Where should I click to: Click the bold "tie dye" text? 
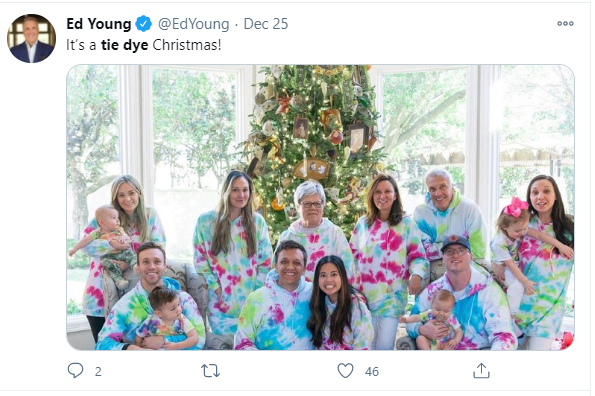(x=124, y=45)
